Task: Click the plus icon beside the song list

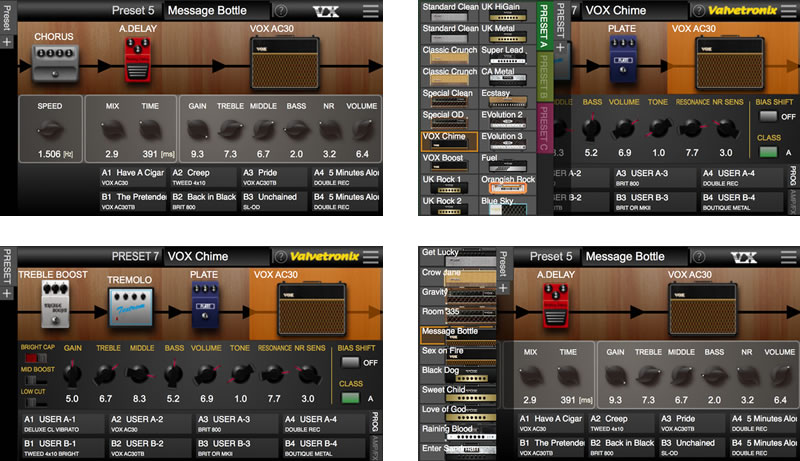Action: [503, 288]
